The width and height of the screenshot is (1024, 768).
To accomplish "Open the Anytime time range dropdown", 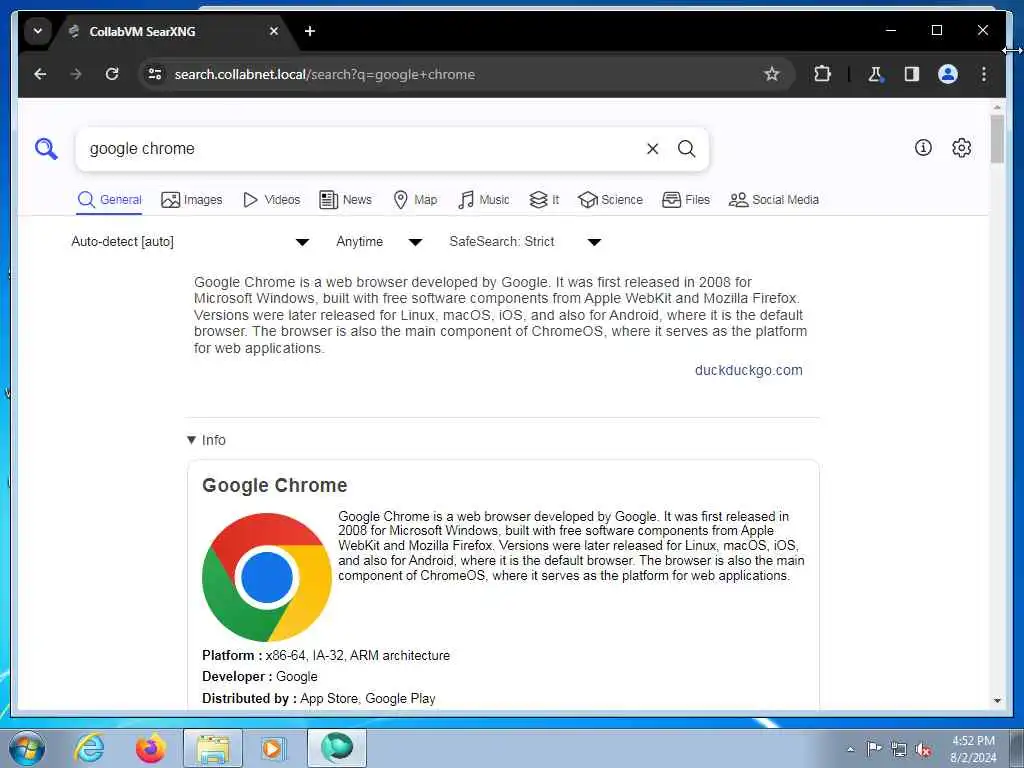I will click(x=379, y=242).
